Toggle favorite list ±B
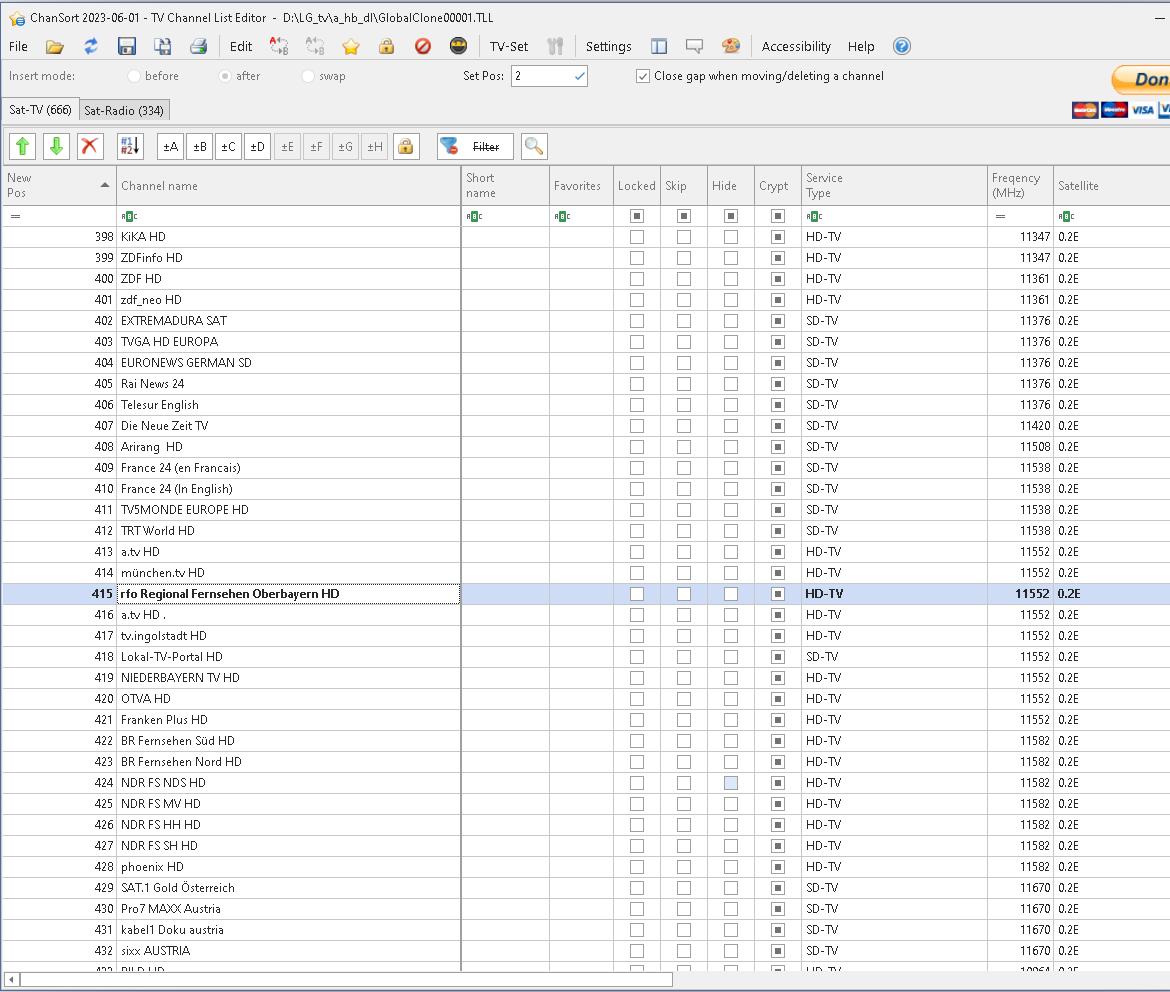Viewport: 1170px width, 992px height. (x=200, y=146)
